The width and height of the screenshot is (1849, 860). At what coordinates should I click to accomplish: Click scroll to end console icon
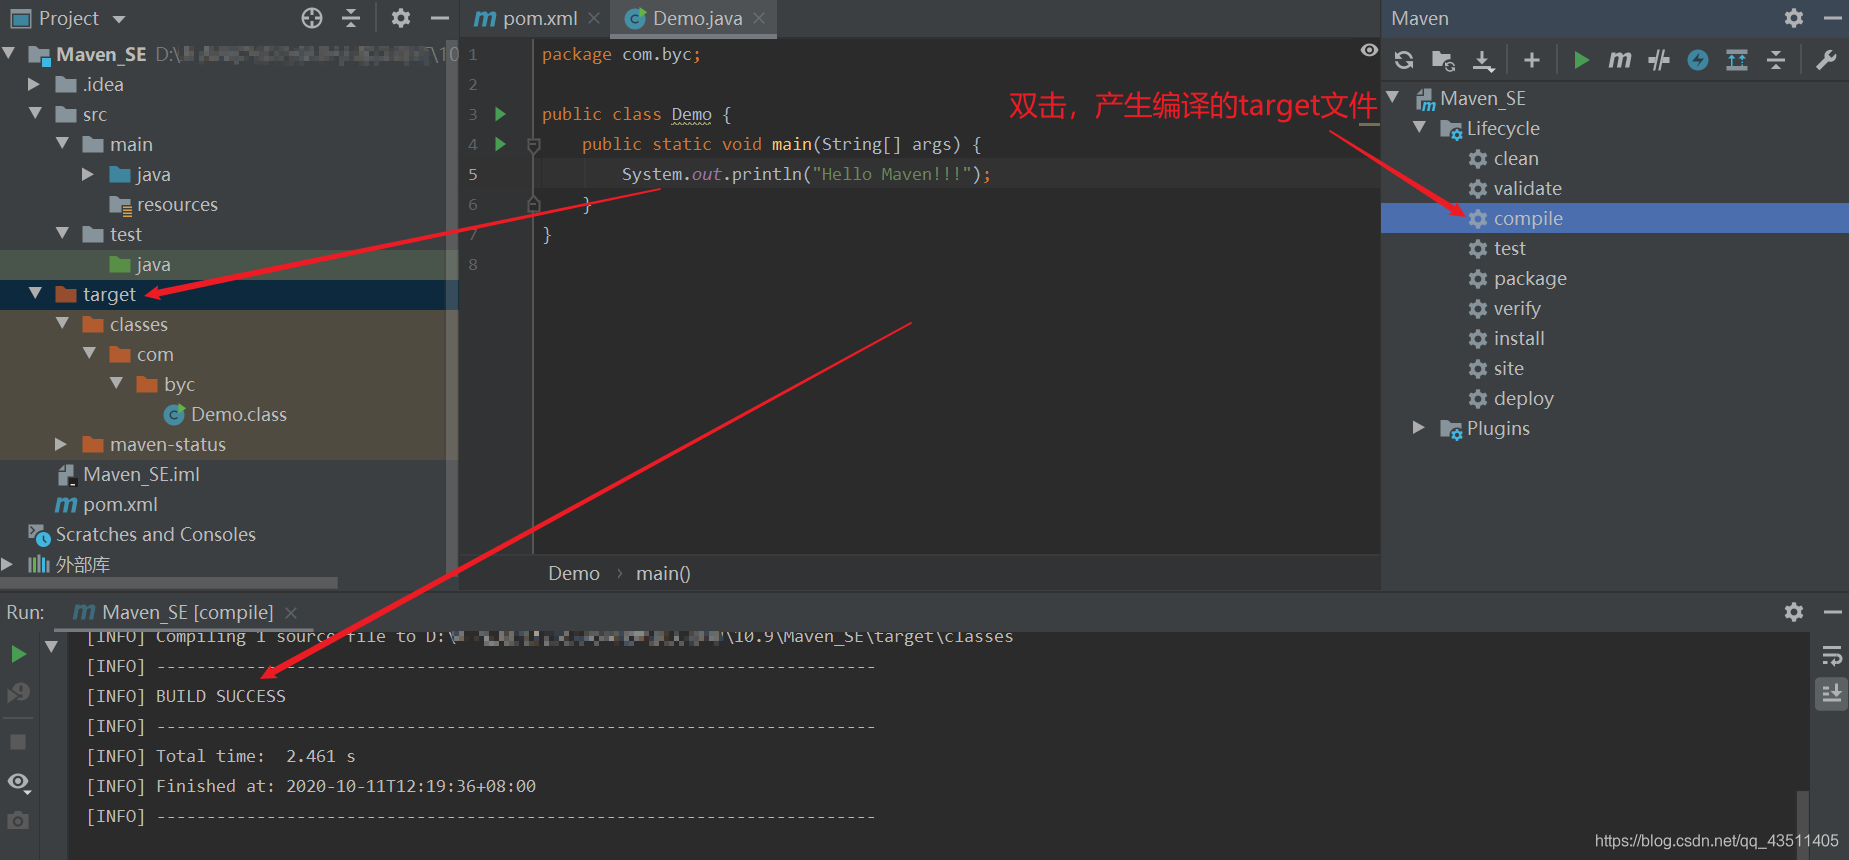coord(1832,693)
